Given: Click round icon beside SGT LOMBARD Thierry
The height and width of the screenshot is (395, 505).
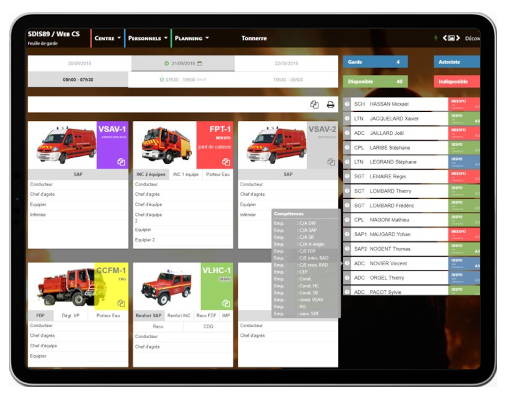Looking at the screenshot, I should coord(347,191).
